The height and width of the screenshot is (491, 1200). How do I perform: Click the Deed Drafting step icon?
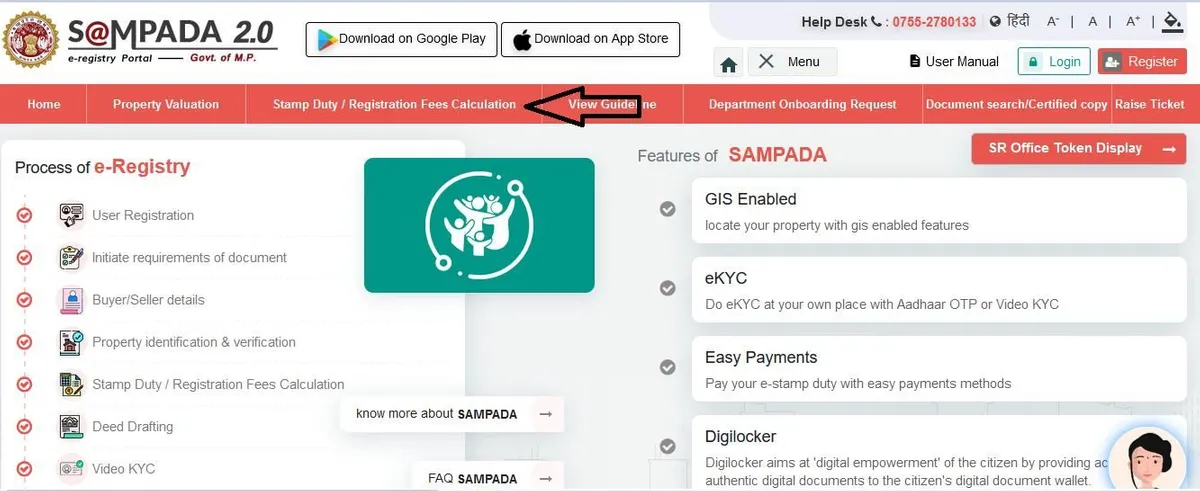[71, 427]
